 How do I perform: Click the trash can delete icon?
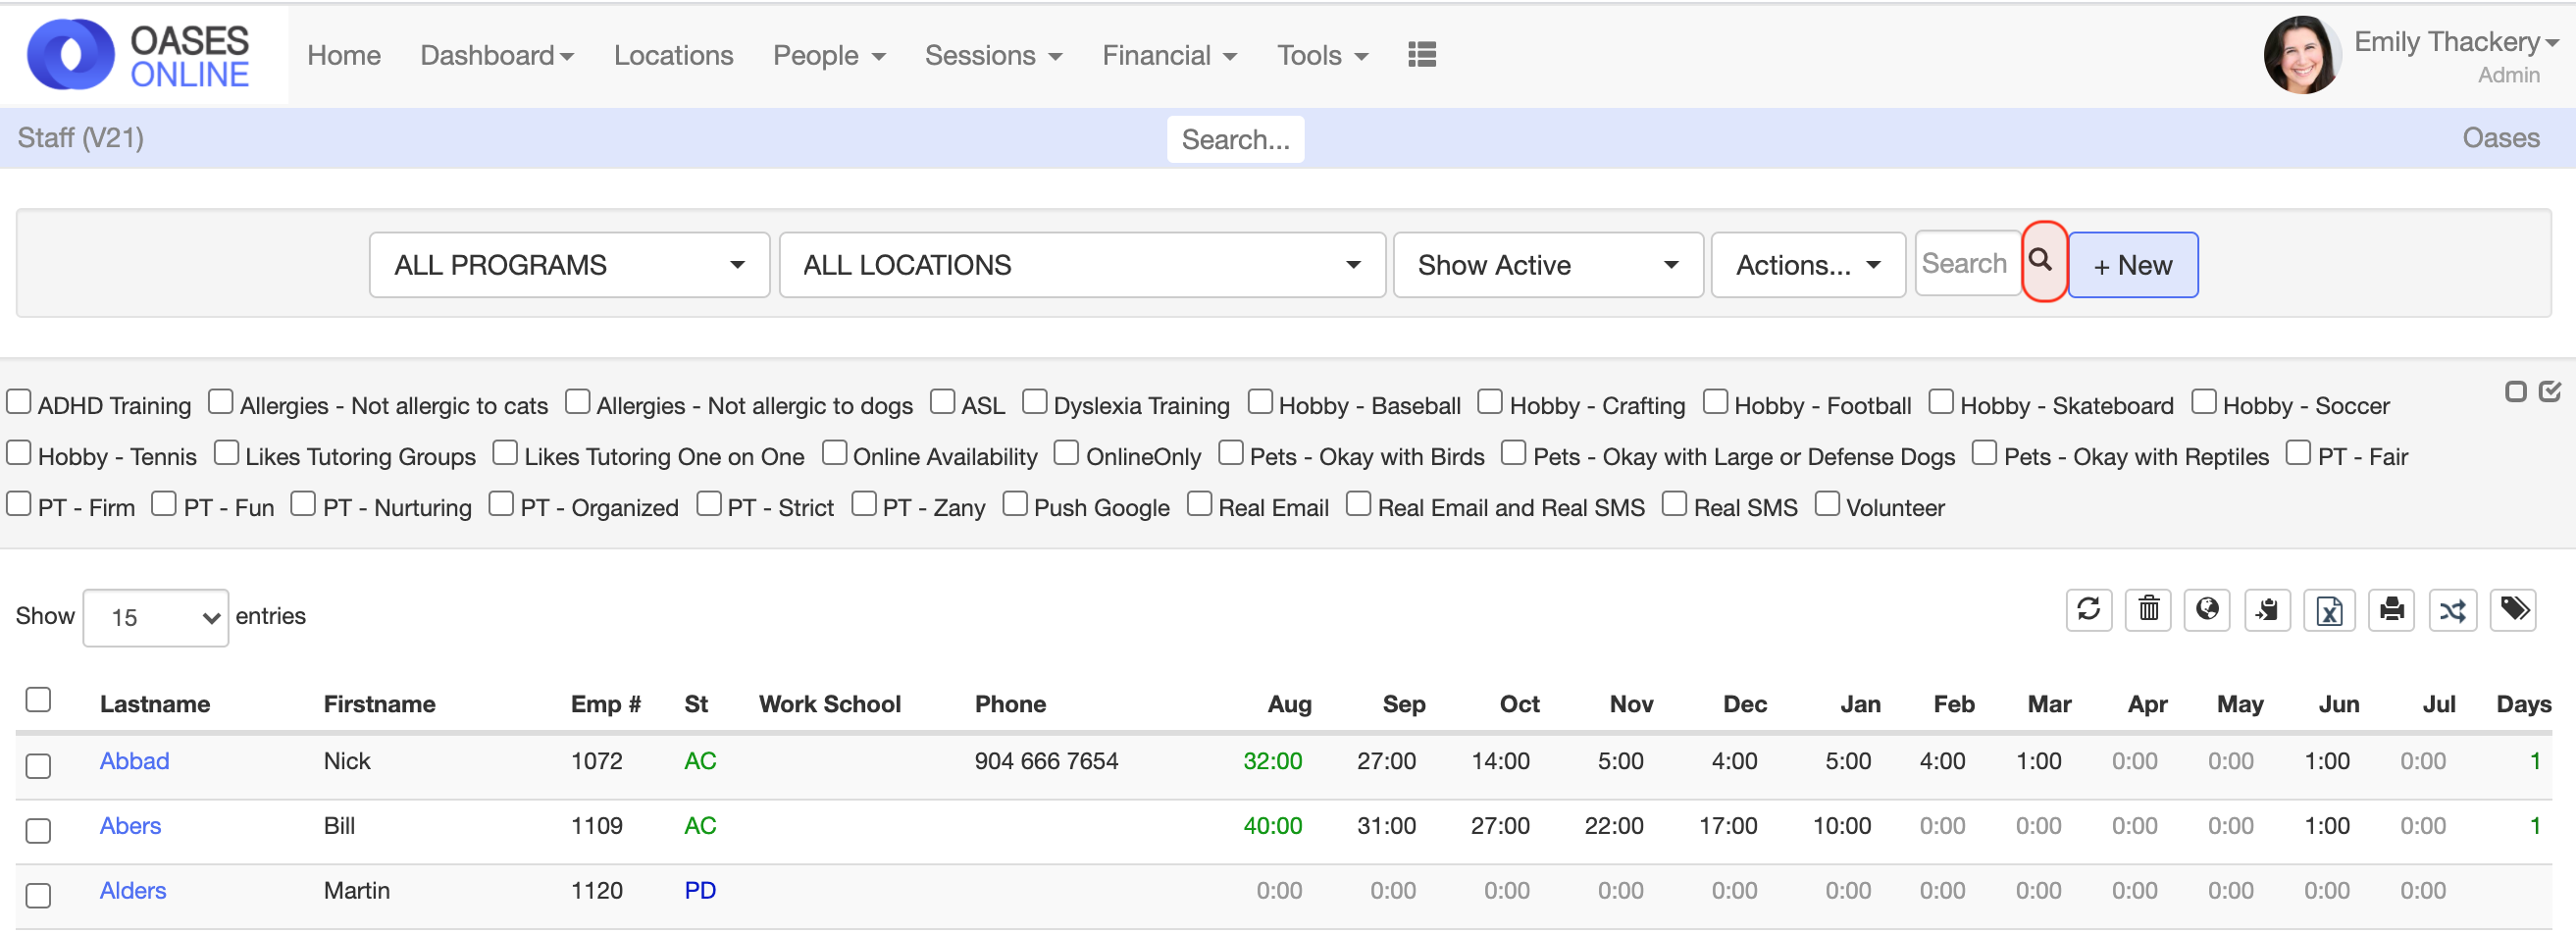[2148, 610]
